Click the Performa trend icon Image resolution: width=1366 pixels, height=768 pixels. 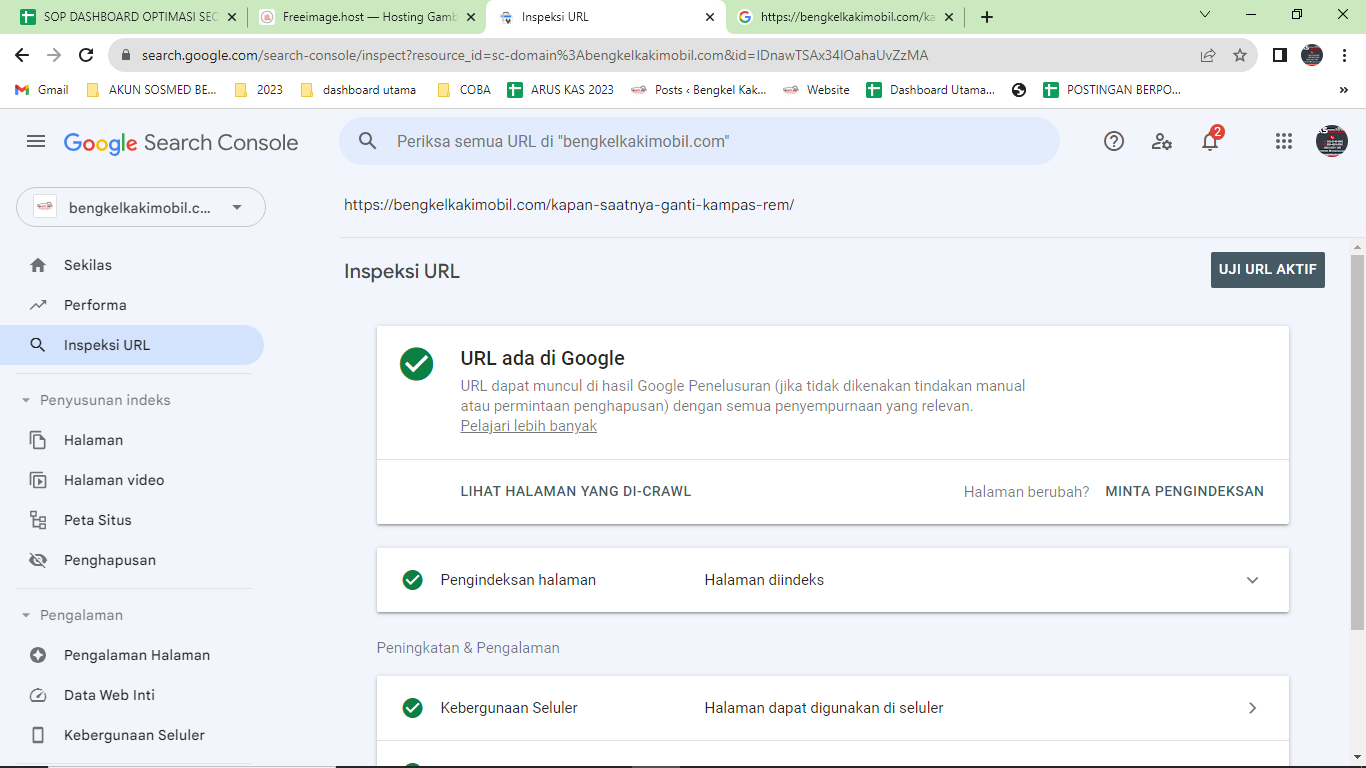[x=38, y=305]
